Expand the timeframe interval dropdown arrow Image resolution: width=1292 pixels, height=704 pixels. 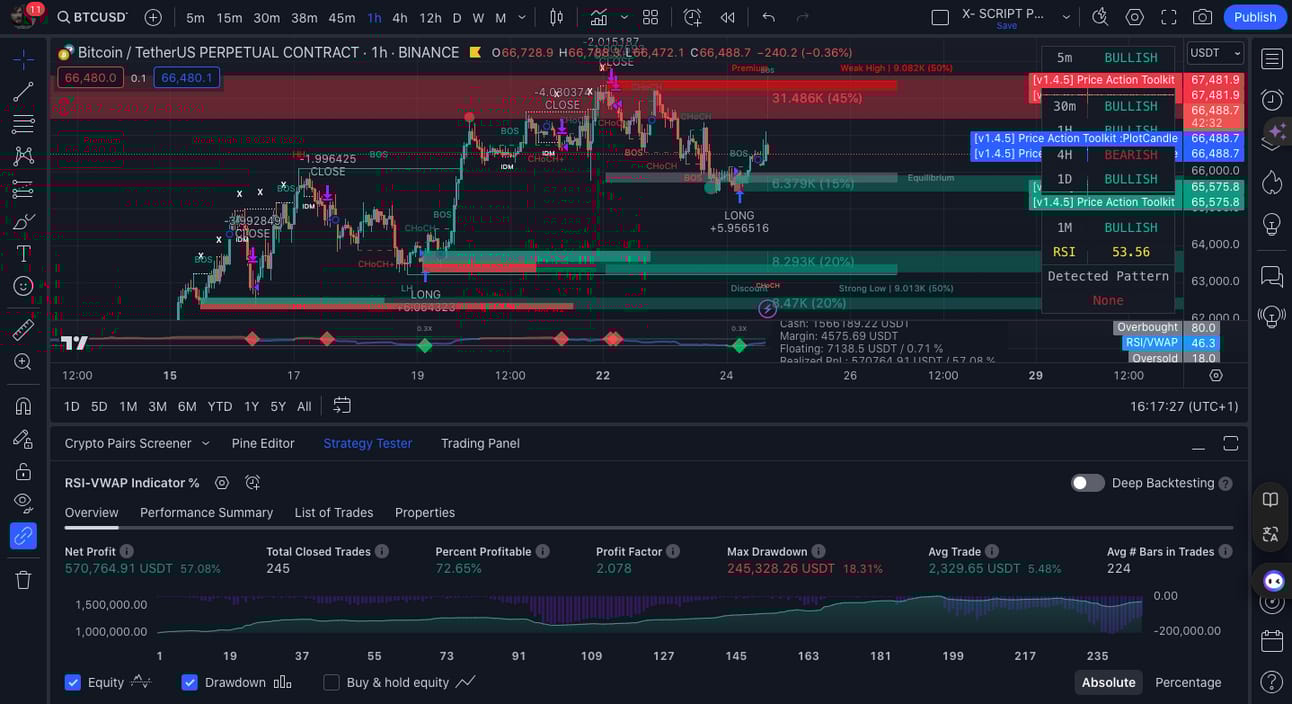(x=522, y=17)
